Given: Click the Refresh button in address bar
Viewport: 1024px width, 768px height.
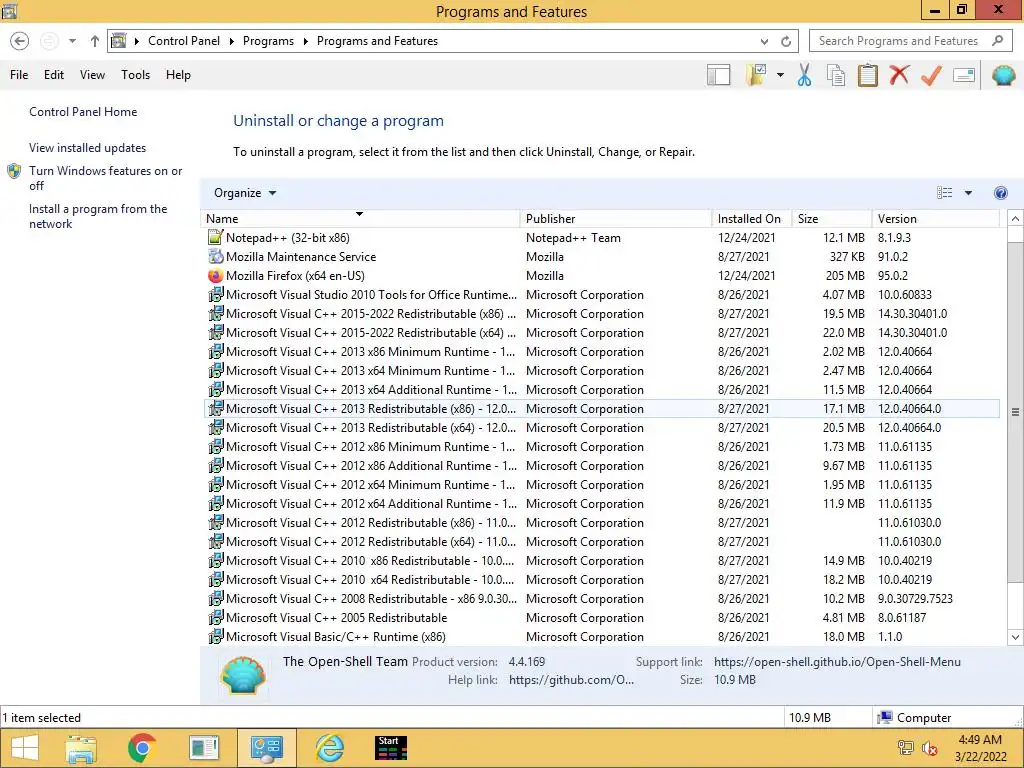Looking at the screenshot, I should click(786, 41).
